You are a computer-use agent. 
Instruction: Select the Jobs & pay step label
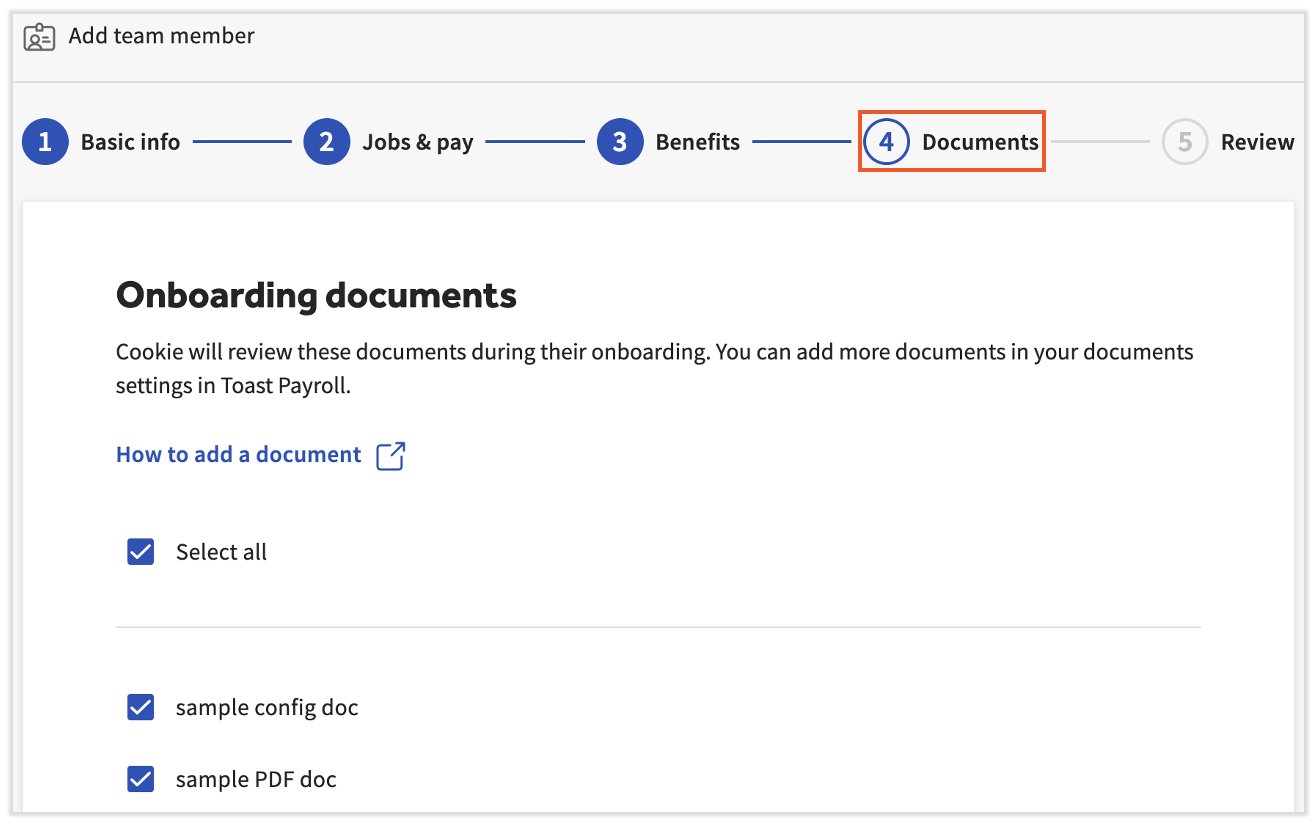tap(418, 141)
